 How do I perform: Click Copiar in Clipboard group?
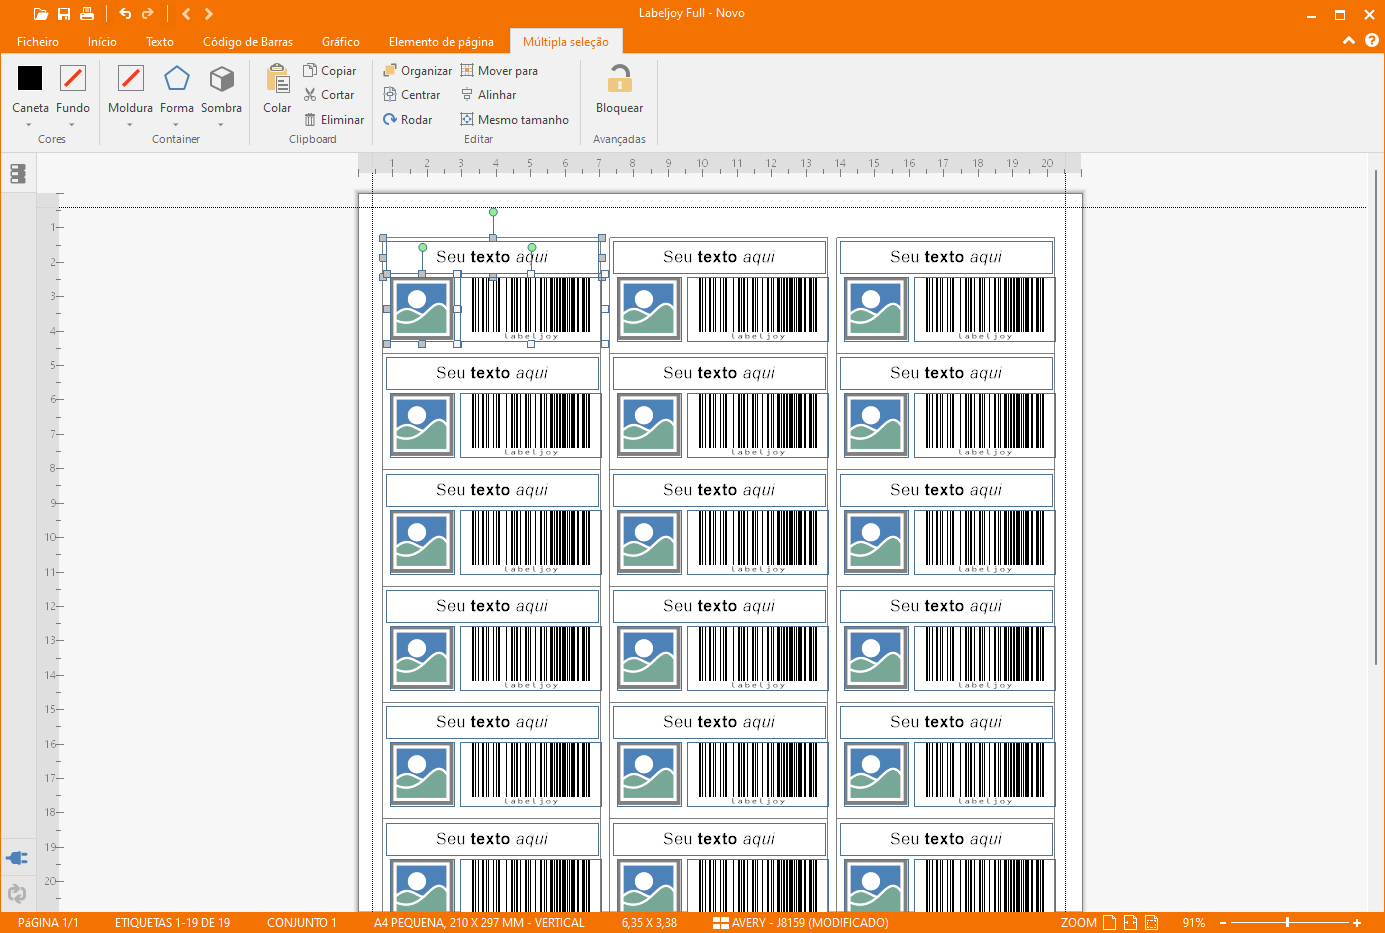tap(330, 71)
